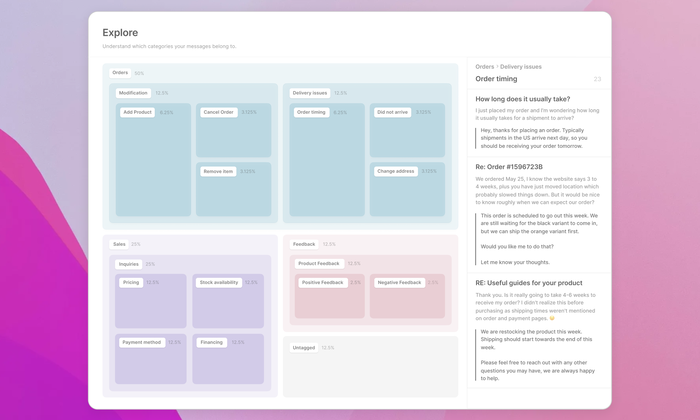Open the Modification subcategory tag

coord(133,93)
